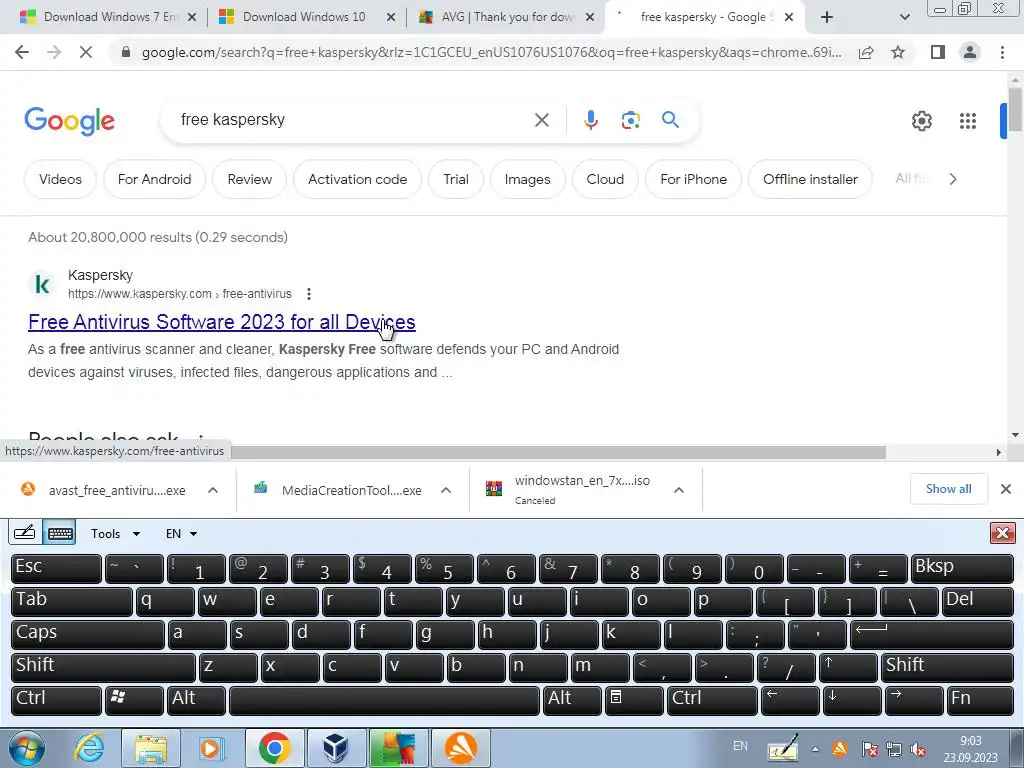
Task: Switch to touch keyboard mode
Action: click(60, 533)
